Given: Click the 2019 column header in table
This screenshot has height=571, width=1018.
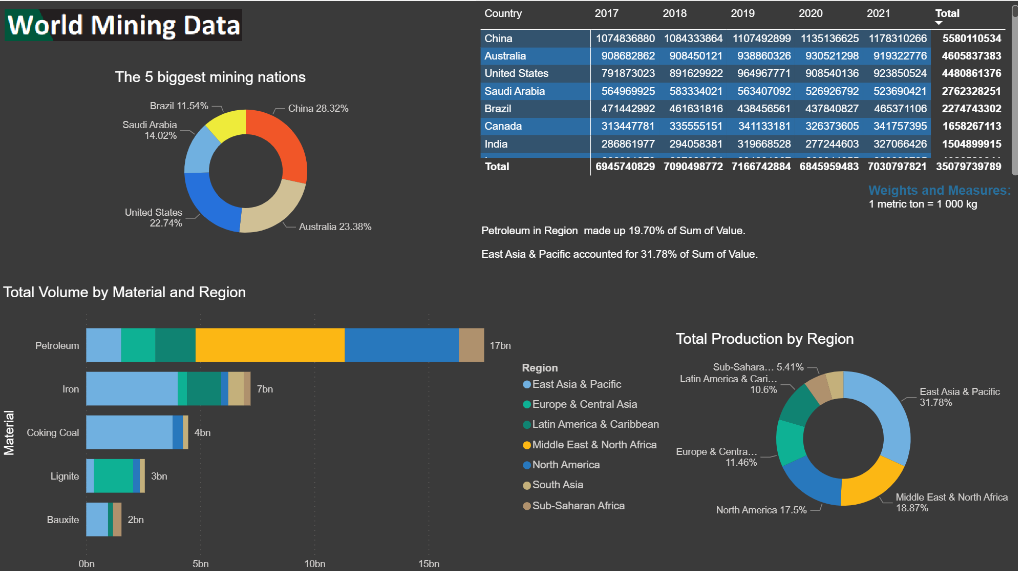Looking at the screenshot, I should point(743,13).
